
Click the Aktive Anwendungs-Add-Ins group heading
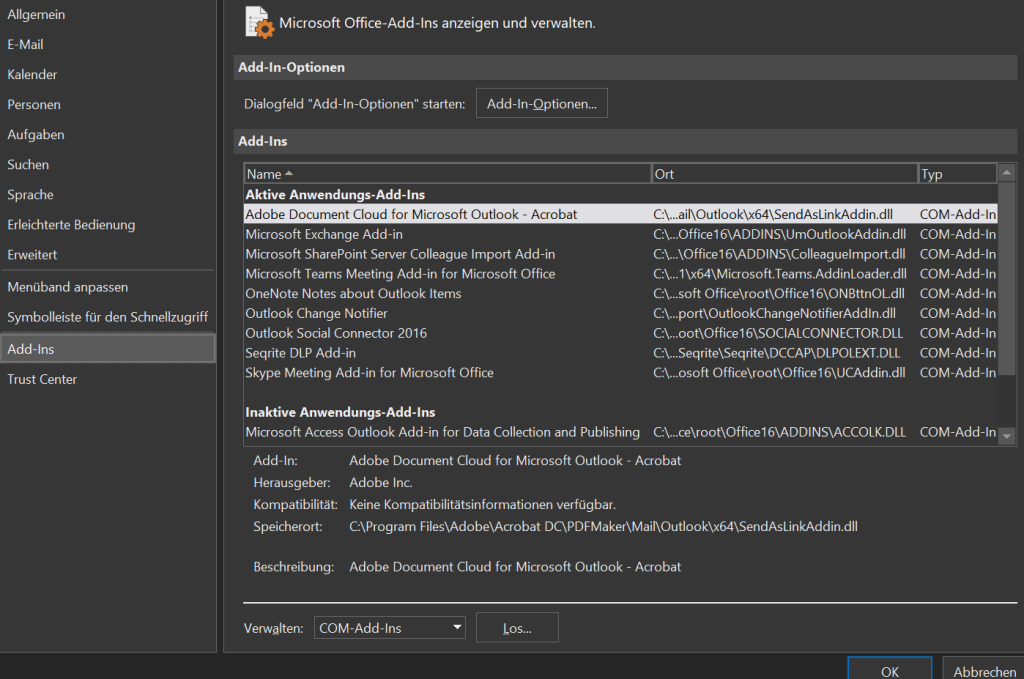[335, 195]
